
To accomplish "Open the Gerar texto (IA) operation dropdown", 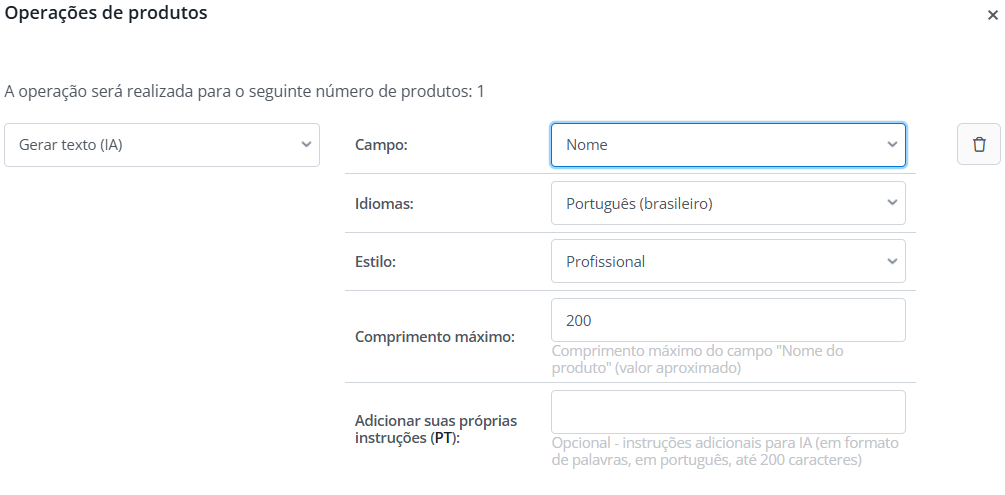I will [x=162, y=145].
